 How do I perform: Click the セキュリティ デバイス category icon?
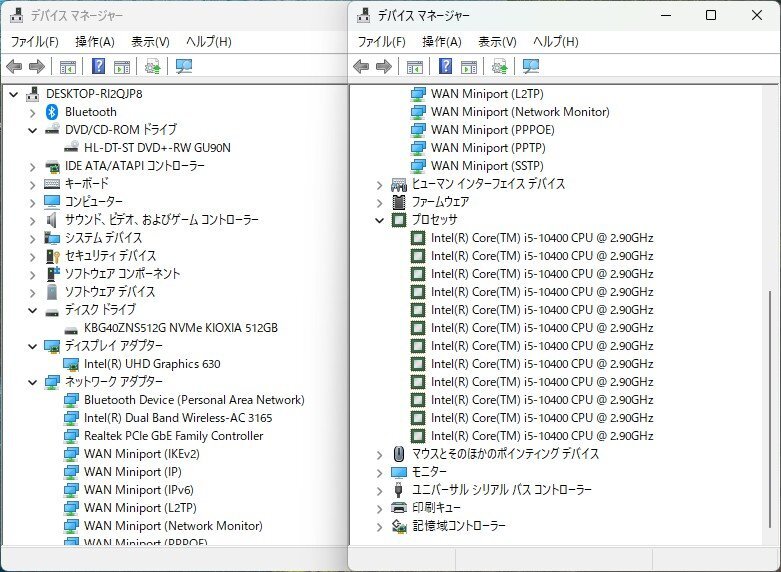tap(52, 256)
